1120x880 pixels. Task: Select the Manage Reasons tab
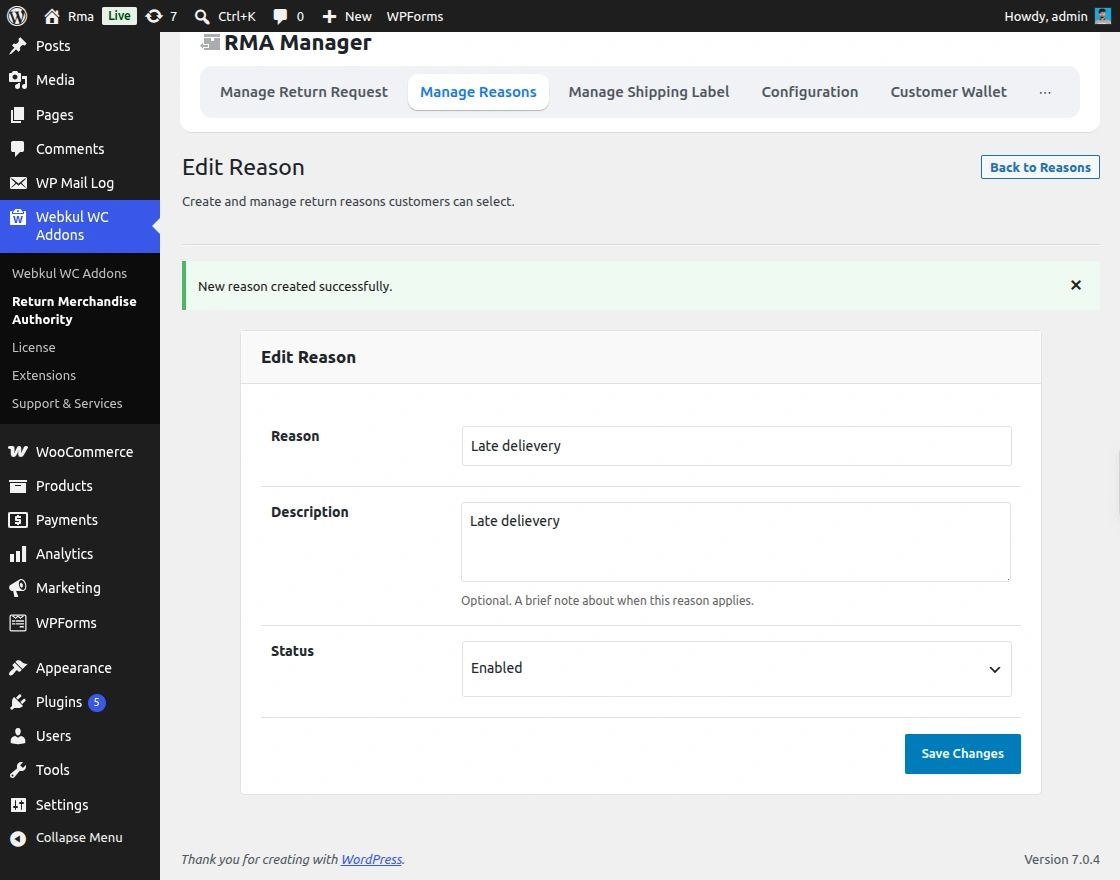tap(478, 92)
